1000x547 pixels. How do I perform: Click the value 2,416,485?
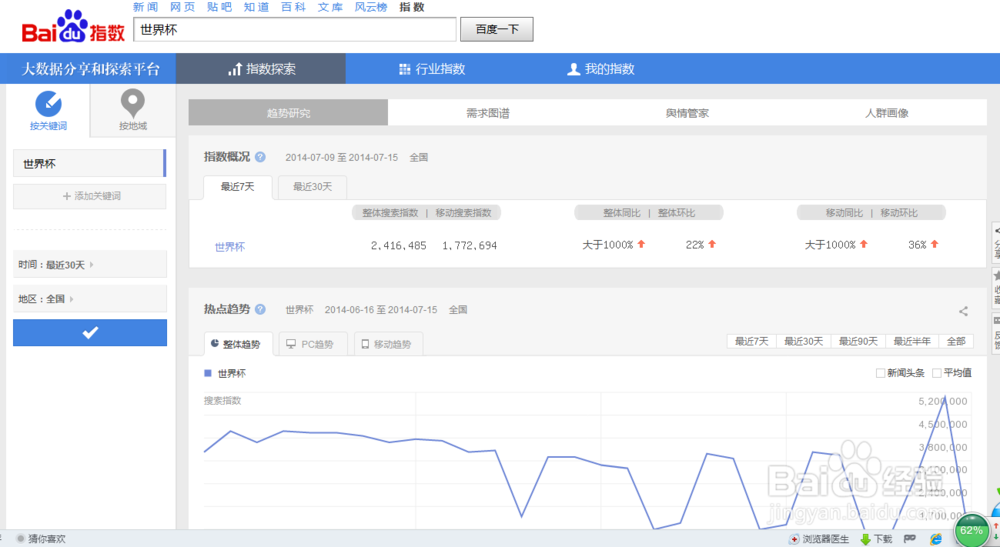coord(399,245)
